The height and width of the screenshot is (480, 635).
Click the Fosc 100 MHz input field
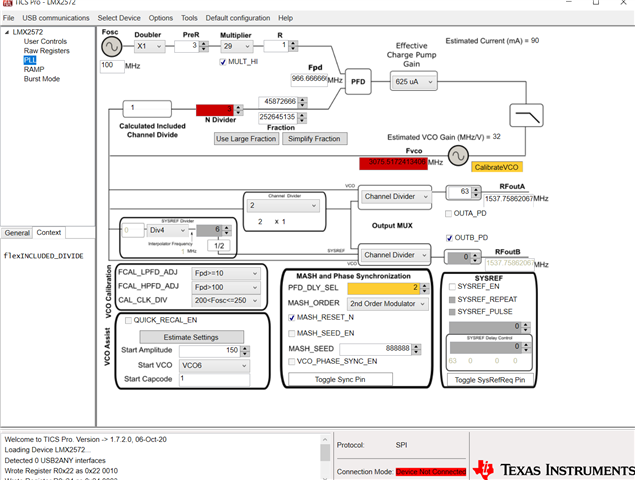click(112, 66)
